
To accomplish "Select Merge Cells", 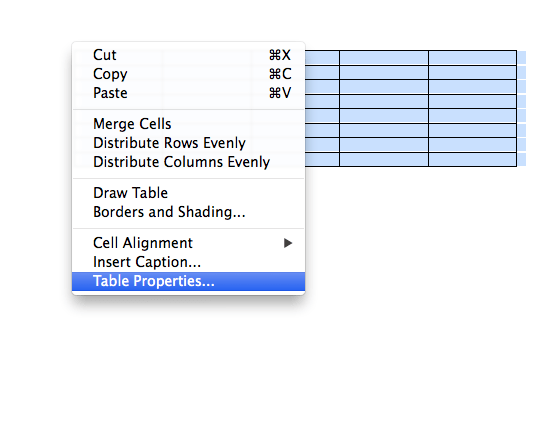I will point(188,124).
